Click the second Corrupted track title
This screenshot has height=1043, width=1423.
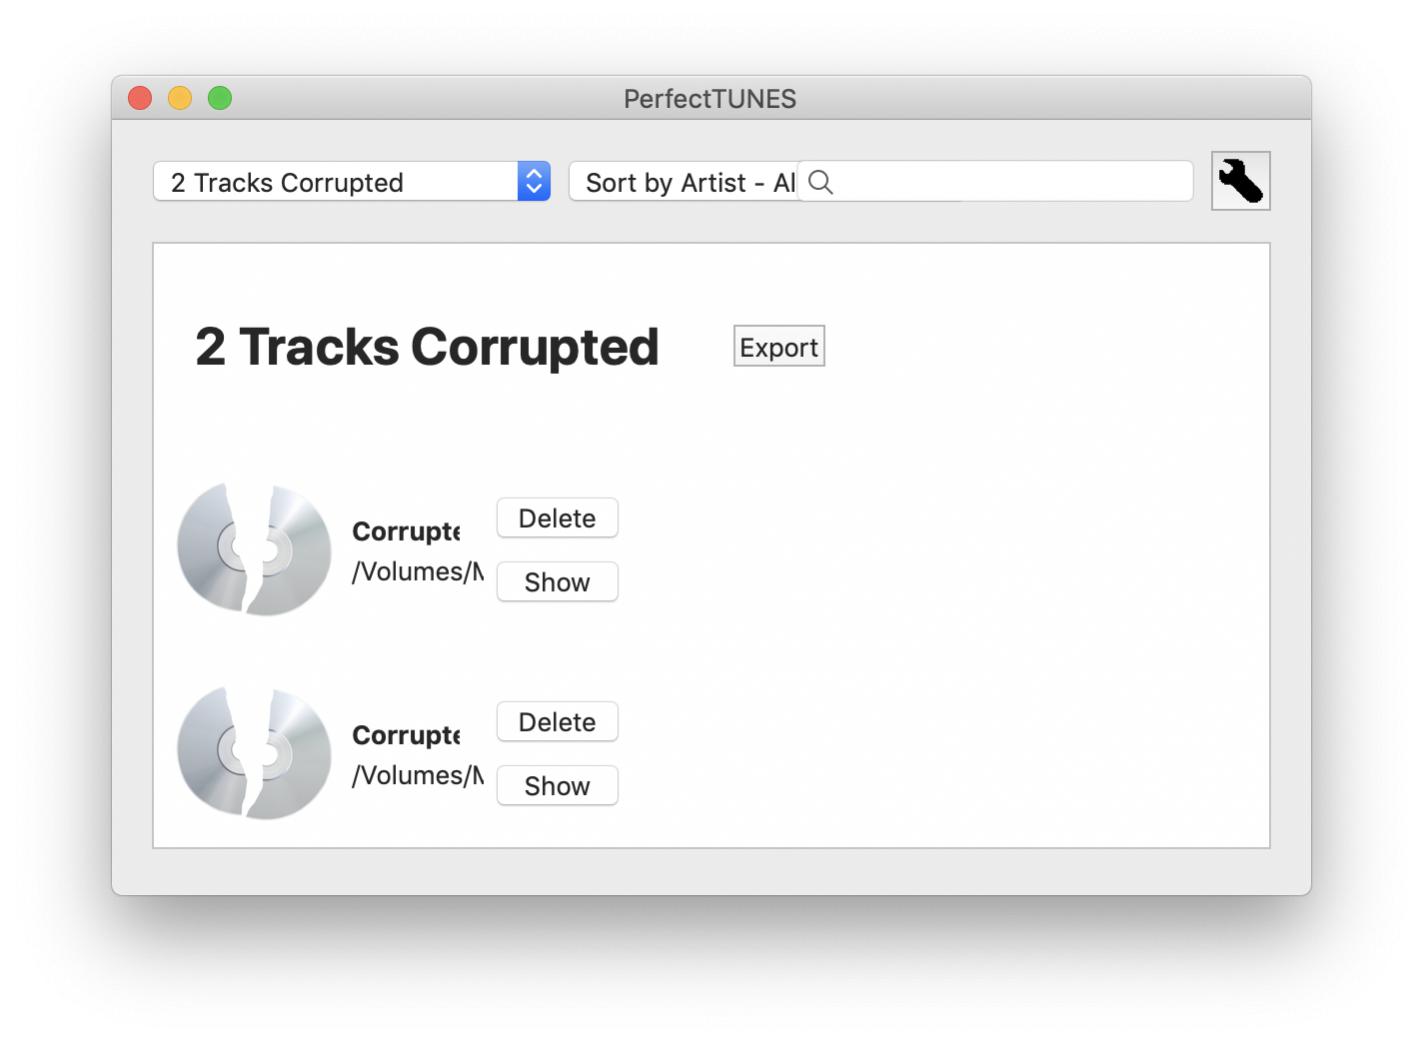406,735
